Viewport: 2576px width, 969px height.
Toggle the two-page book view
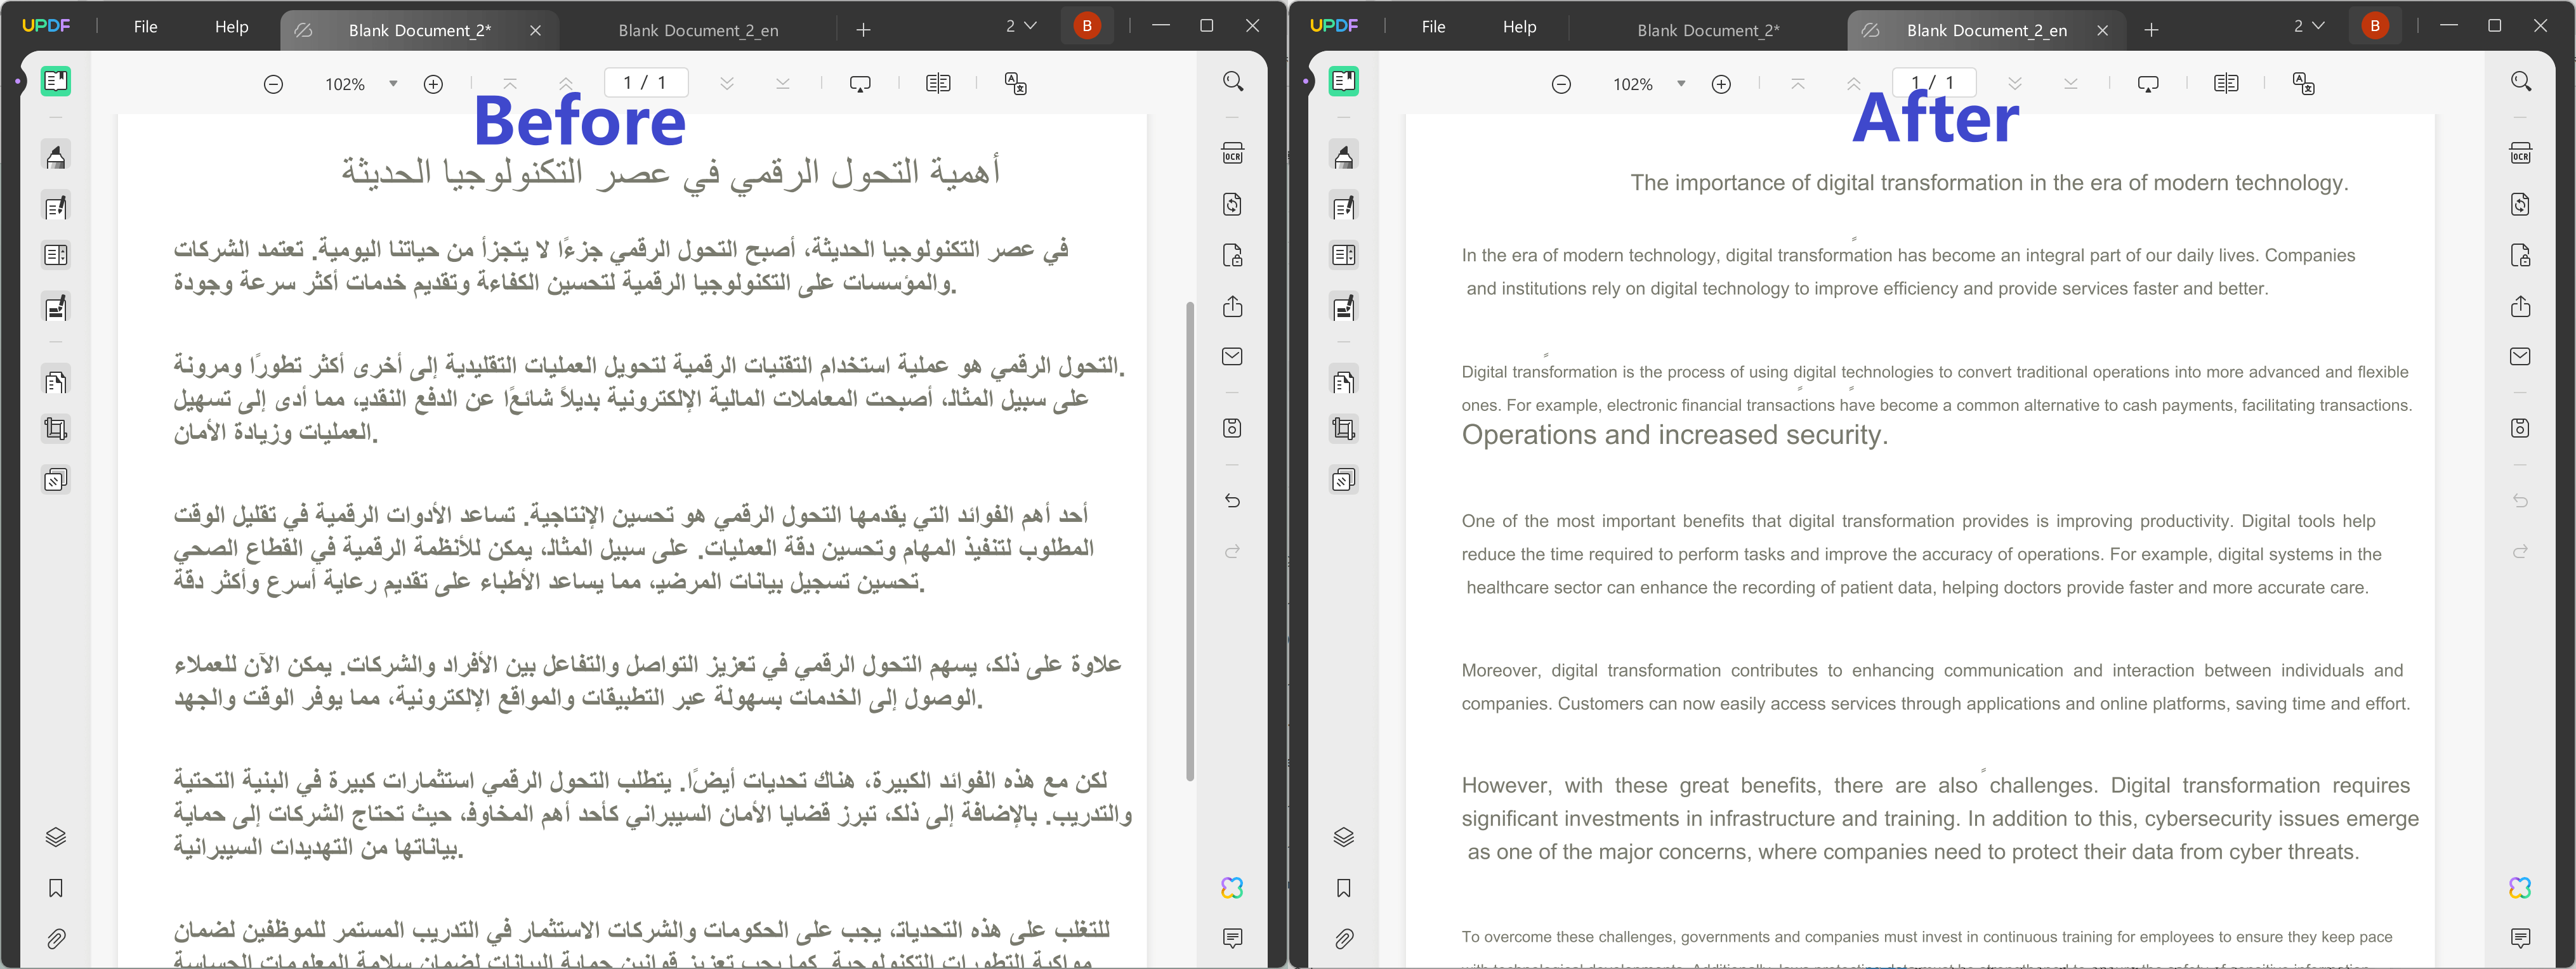click(938, 83)
